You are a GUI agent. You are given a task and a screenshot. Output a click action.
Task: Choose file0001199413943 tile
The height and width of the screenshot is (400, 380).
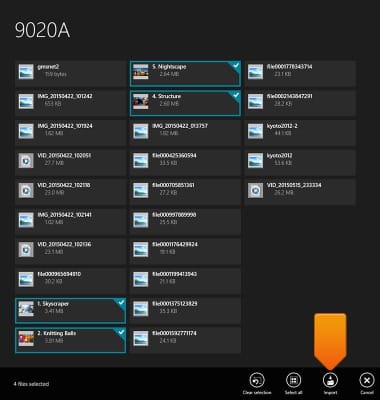tap(185, 281)
